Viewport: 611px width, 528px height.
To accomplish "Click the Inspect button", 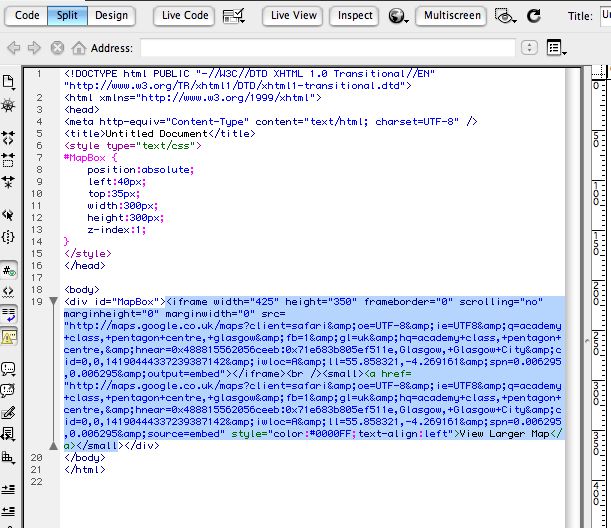I will (x=355, y=16).
